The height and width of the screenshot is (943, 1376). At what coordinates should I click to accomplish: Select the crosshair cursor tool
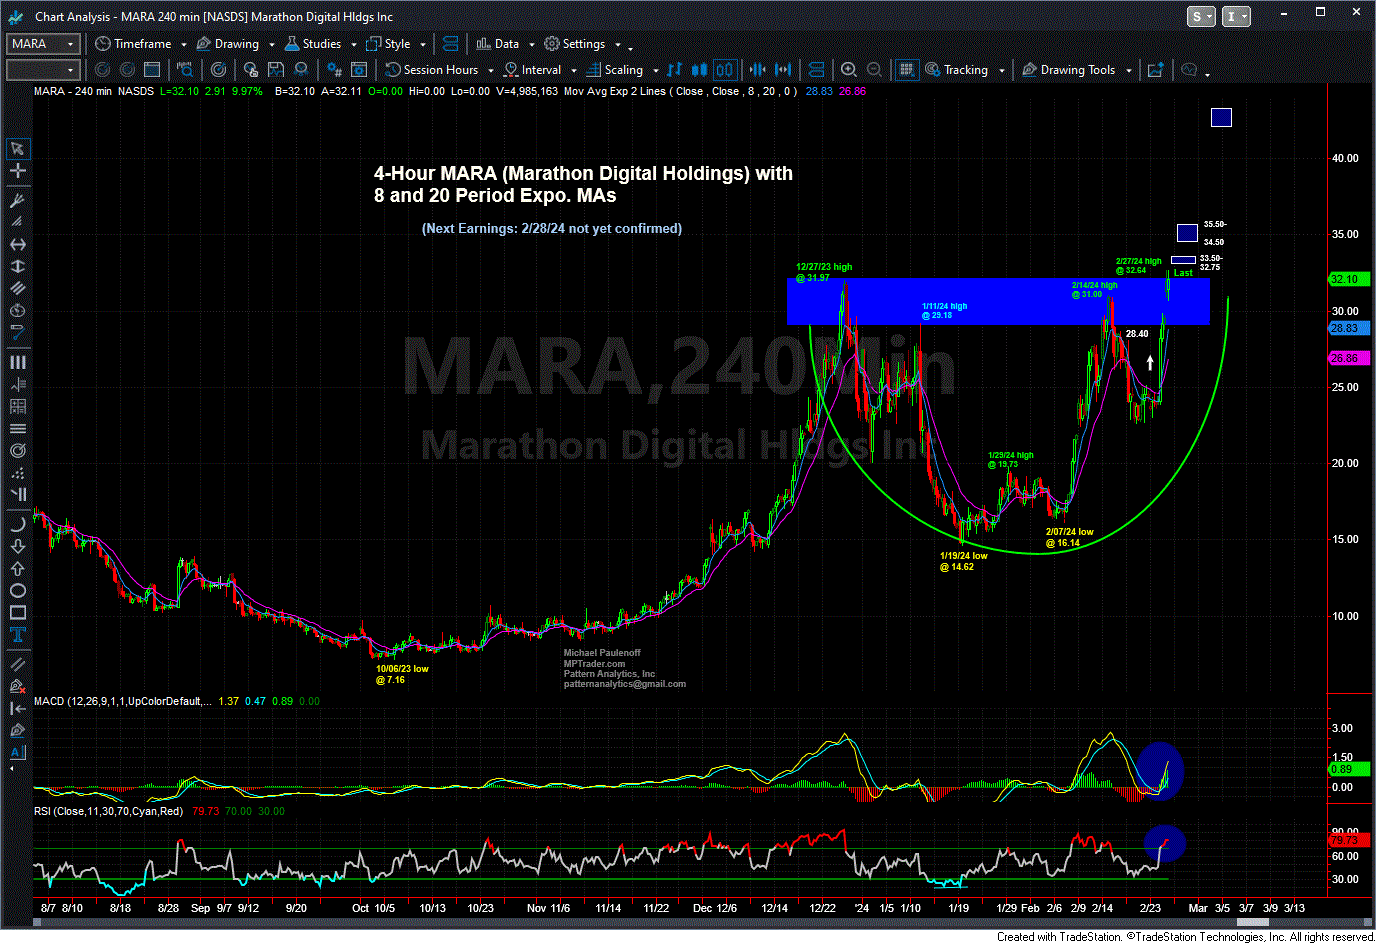[x=17, y=171]
